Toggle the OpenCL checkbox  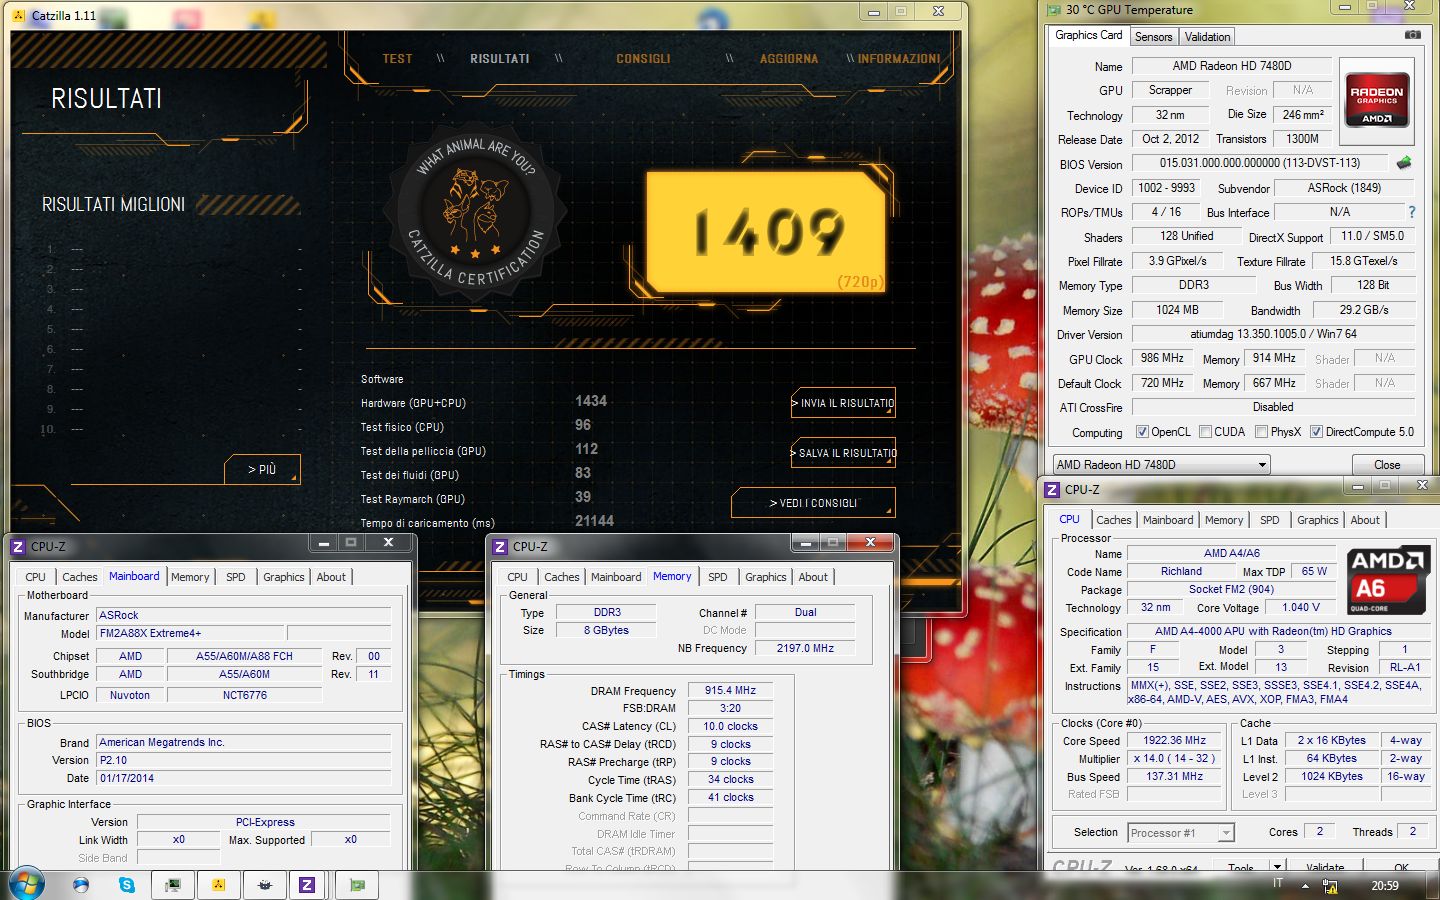[1142, 432]
